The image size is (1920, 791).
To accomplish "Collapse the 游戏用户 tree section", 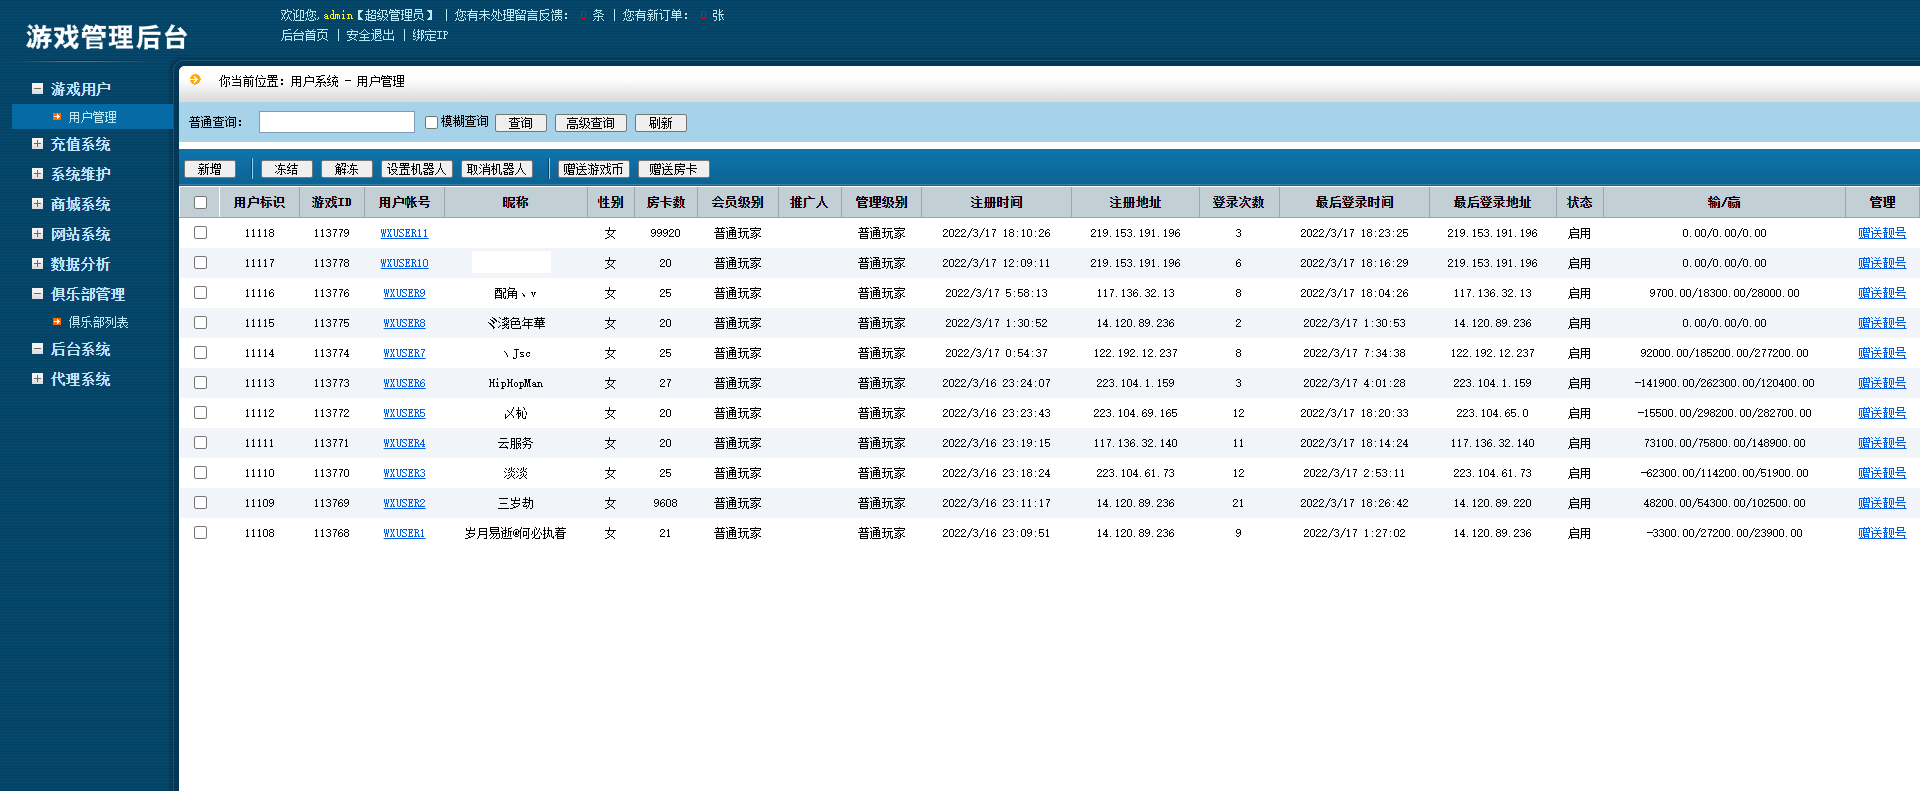I will (37, 89).
